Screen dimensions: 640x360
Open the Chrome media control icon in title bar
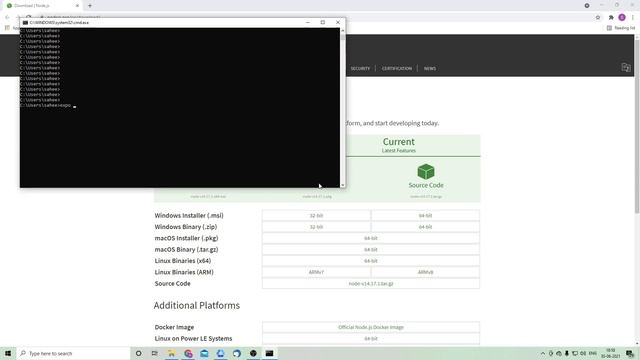[587, 6]
